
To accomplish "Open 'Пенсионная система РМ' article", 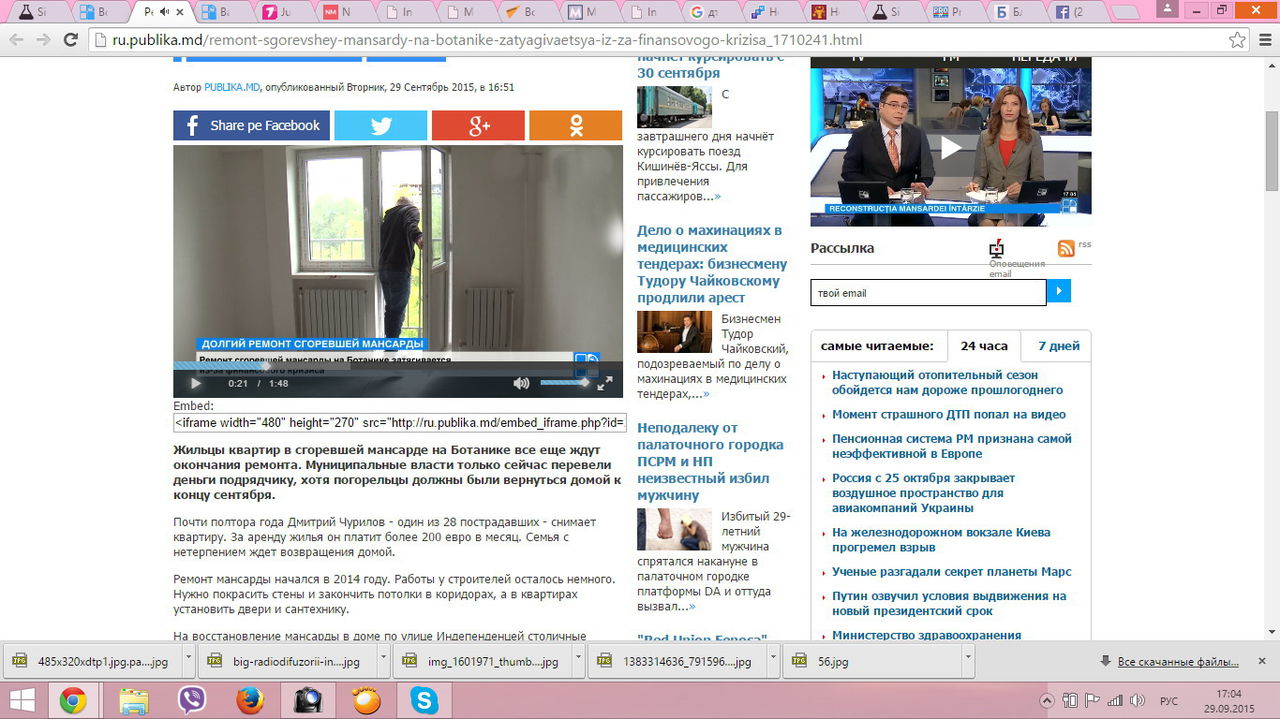I will 952,446.
